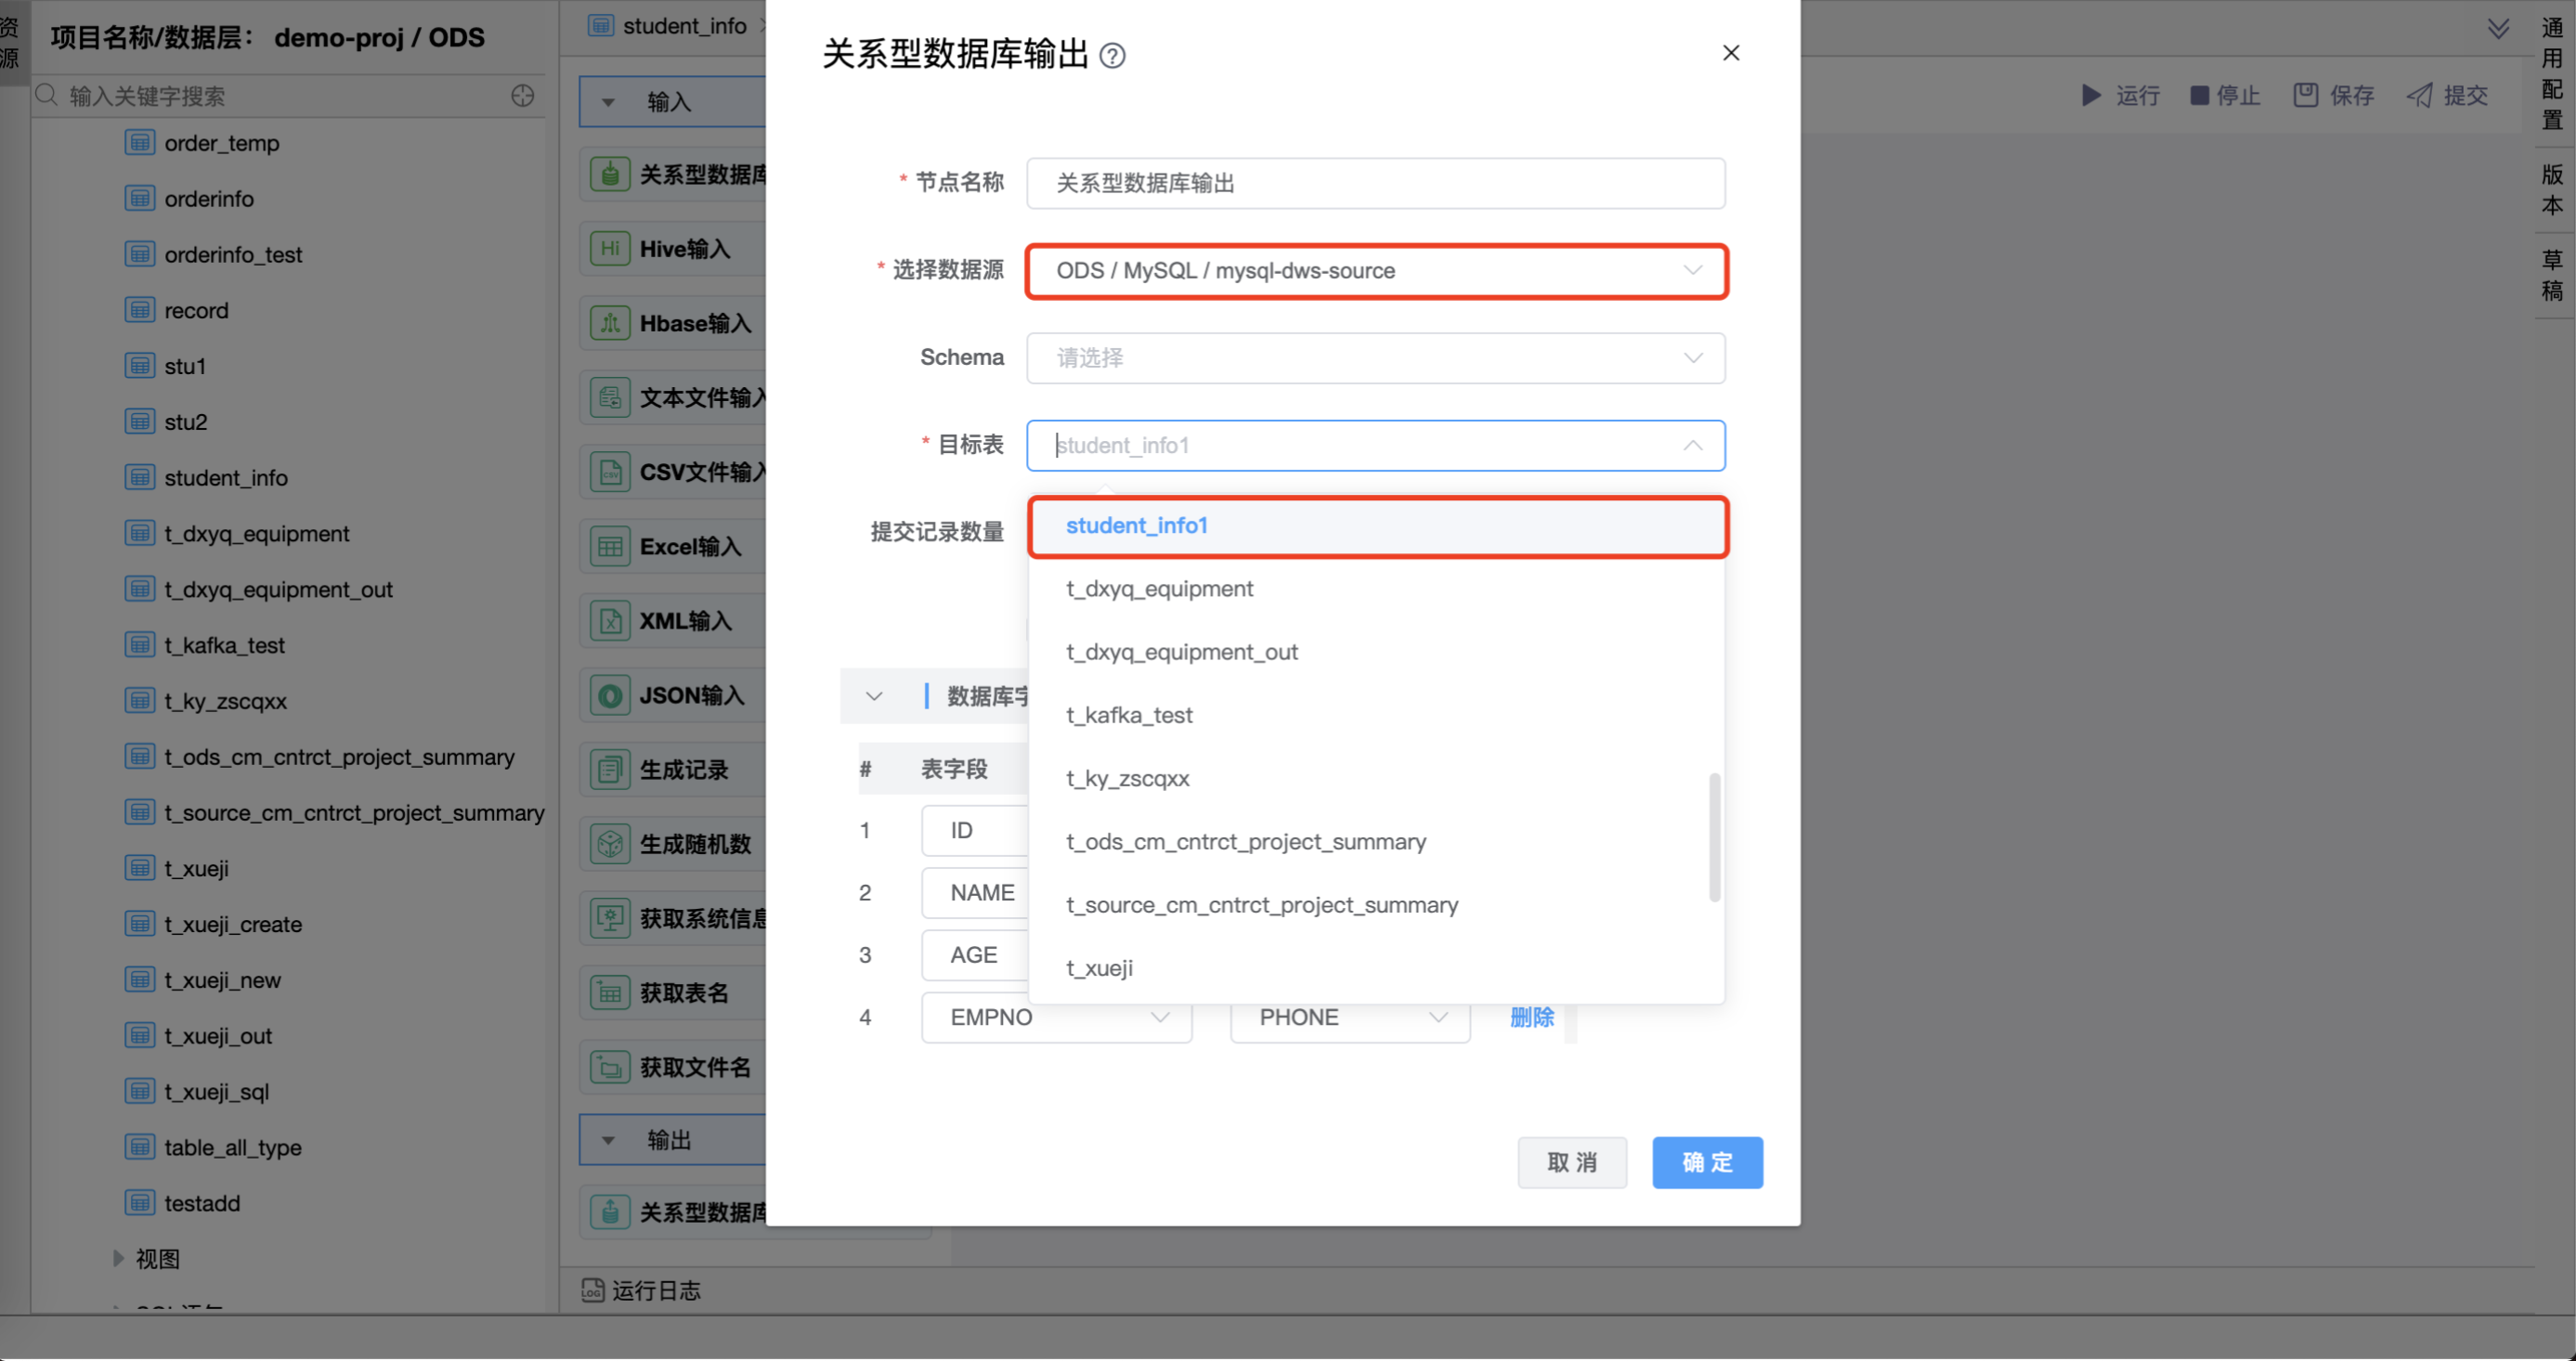2576x1361 pixels.
Task: Click the Hbase输入 component icon
Action: (x=609, y=323)
